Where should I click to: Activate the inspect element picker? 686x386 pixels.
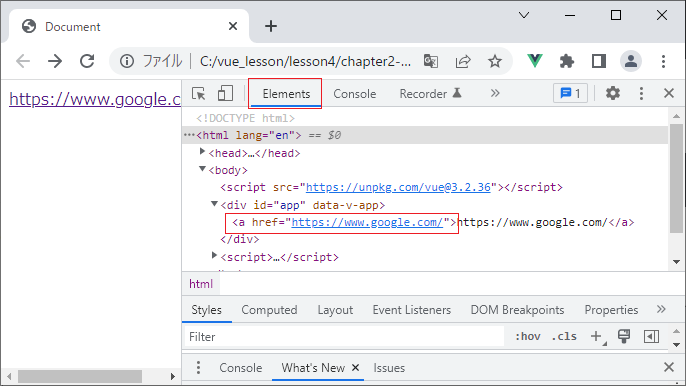pos(199,94)
